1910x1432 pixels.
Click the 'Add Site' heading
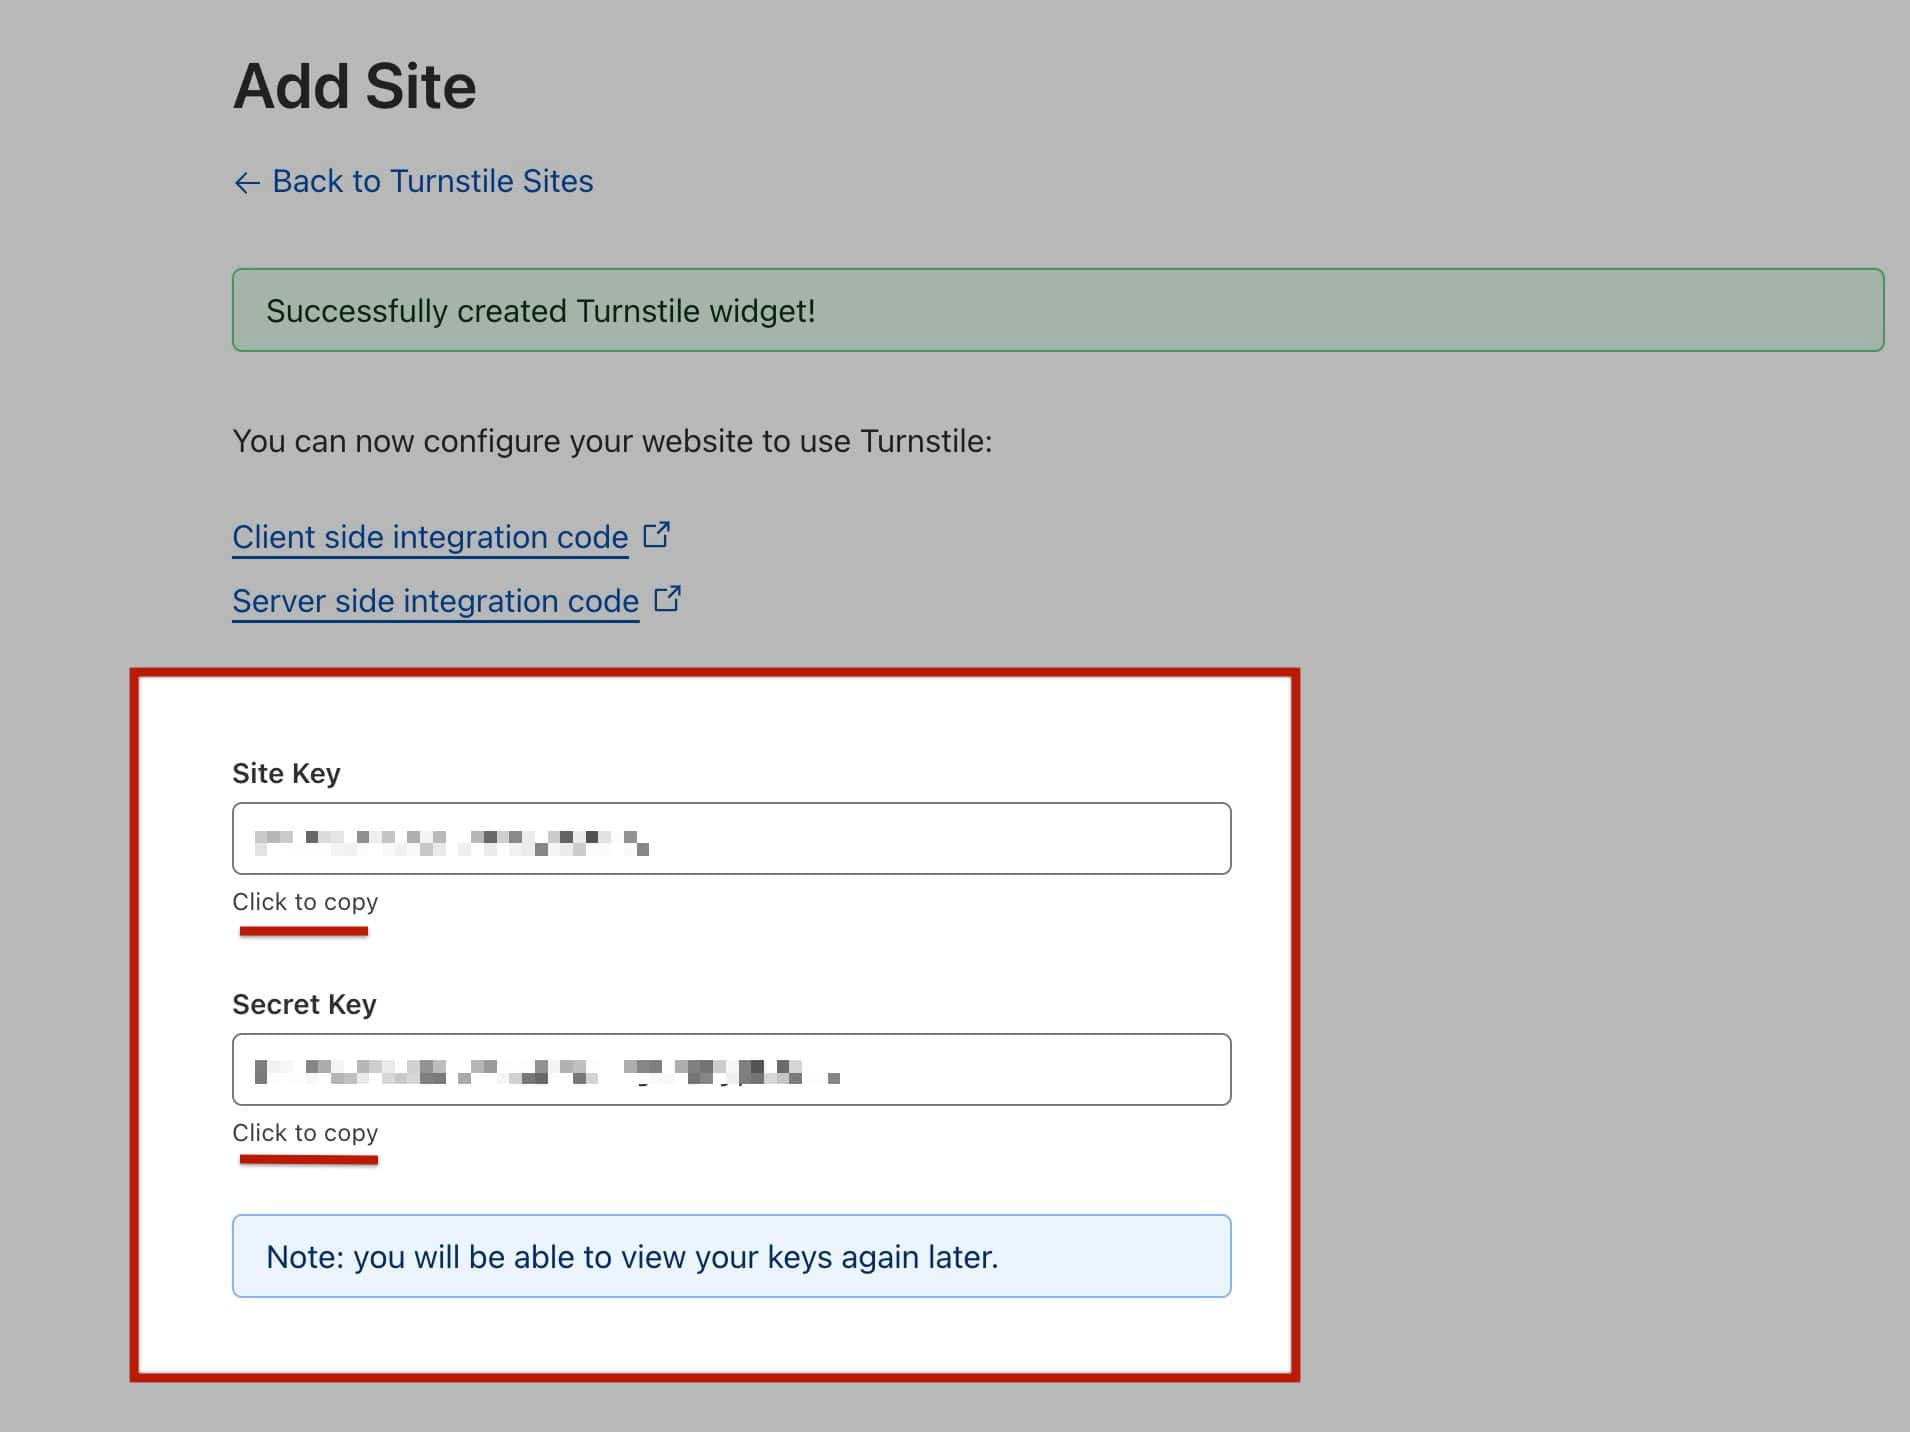[x=354, y=86]
